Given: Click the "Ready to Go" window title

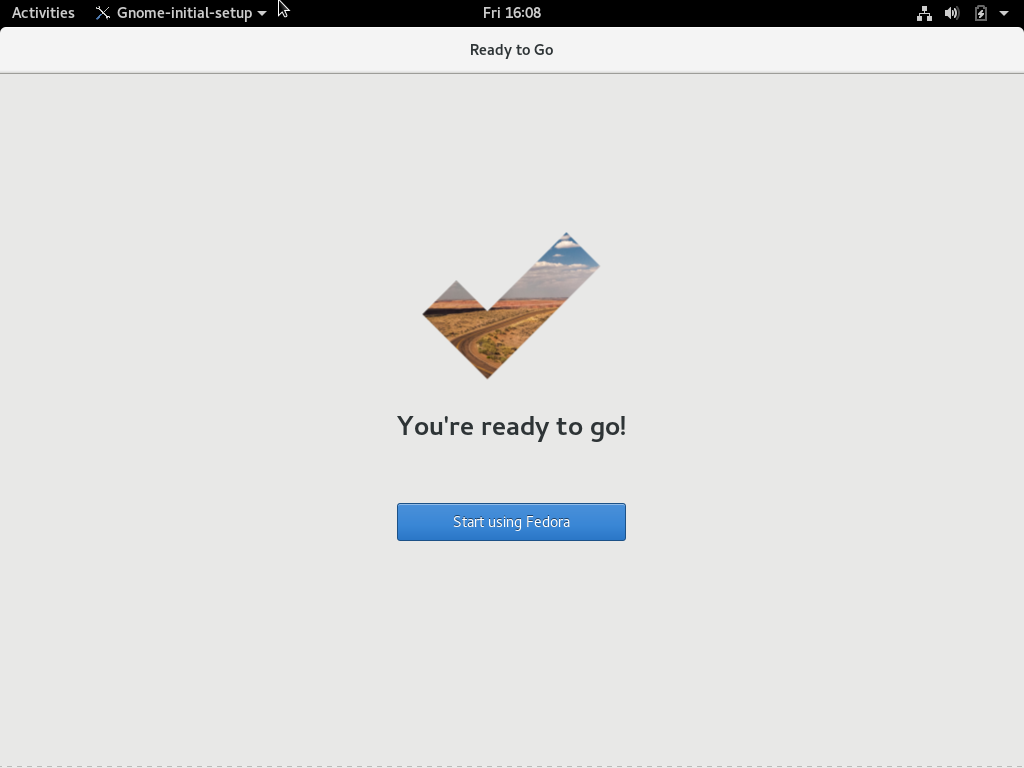Looking at the screenshot, I should point(511,50).
